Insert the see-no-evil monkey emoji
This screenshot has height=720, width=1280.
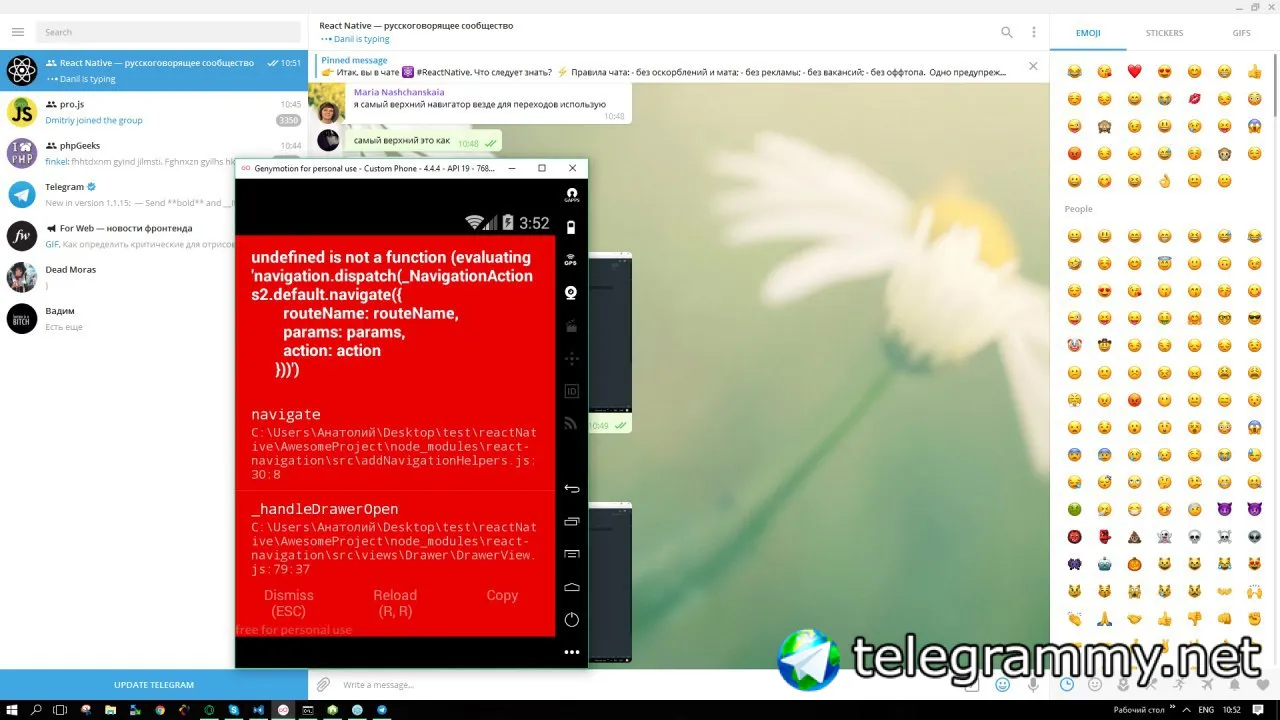coord(1104,126)
